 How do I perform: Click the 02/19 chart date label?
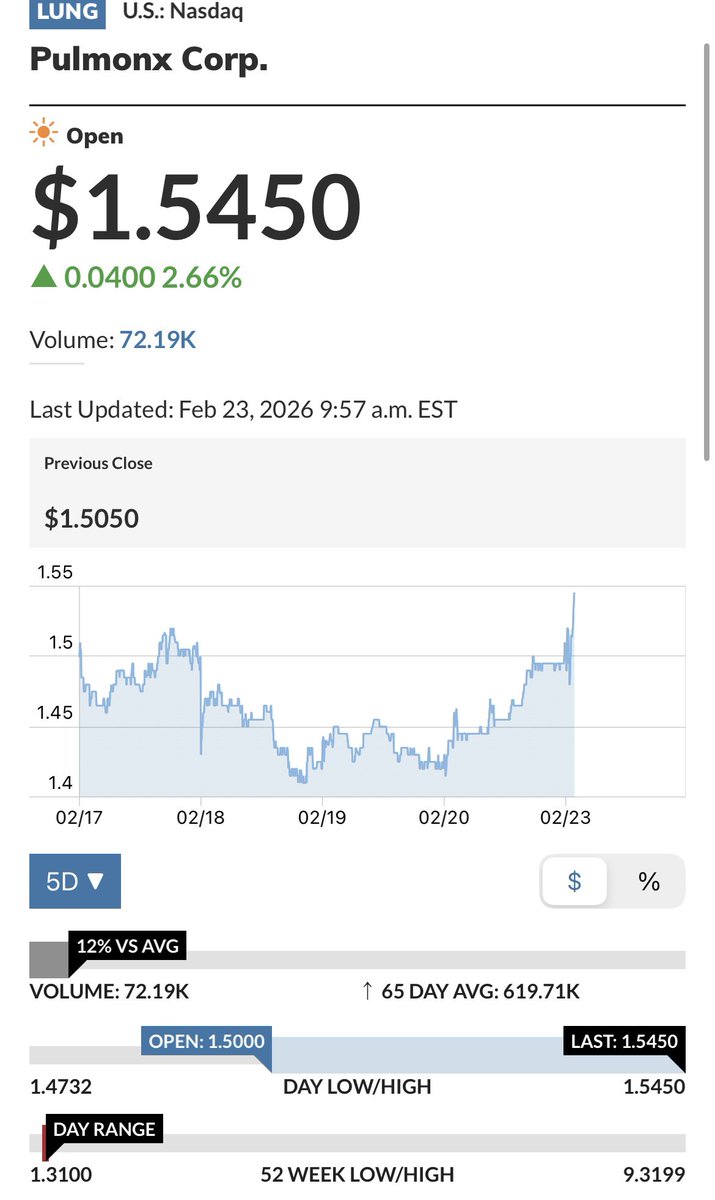(322, 817)
